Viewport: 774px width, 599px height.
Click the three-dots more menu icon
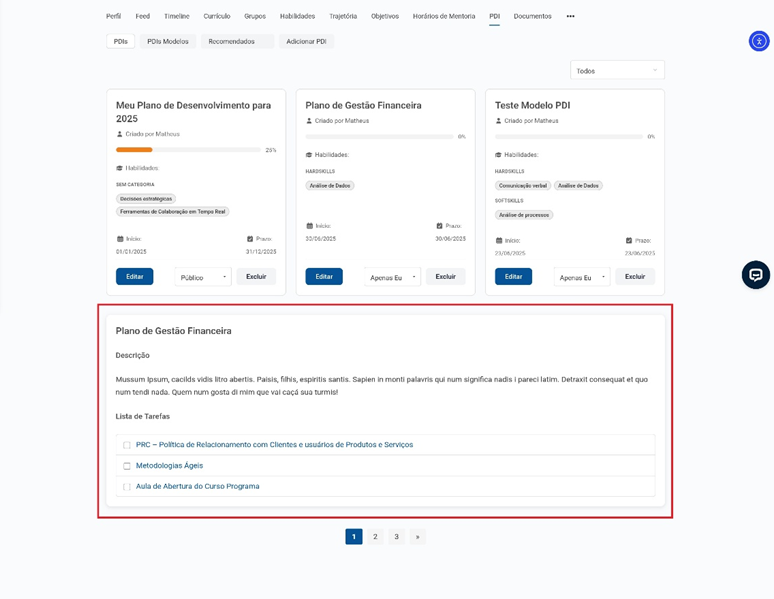click(x=570, y=16)
